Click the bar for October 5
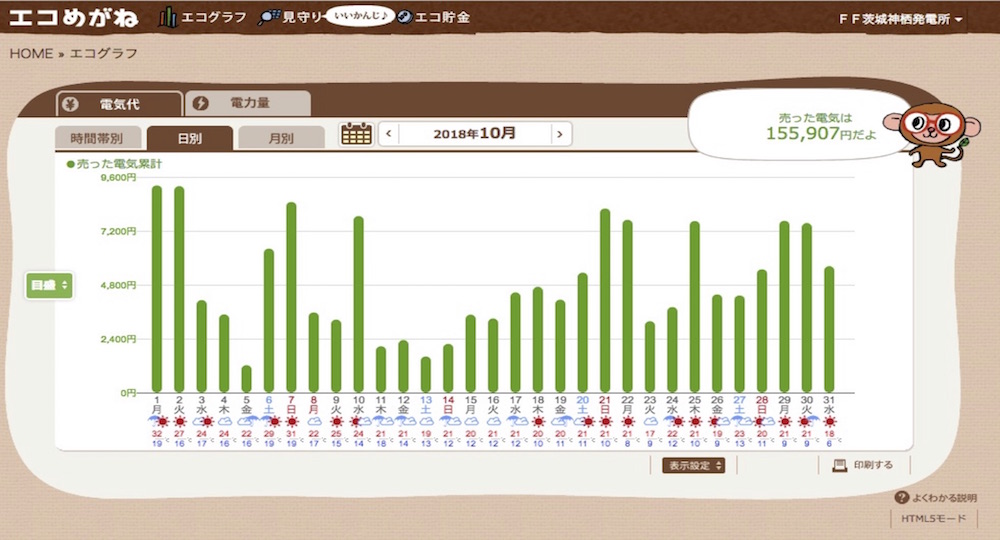1000x540 pixels. (x=246, y=379)
